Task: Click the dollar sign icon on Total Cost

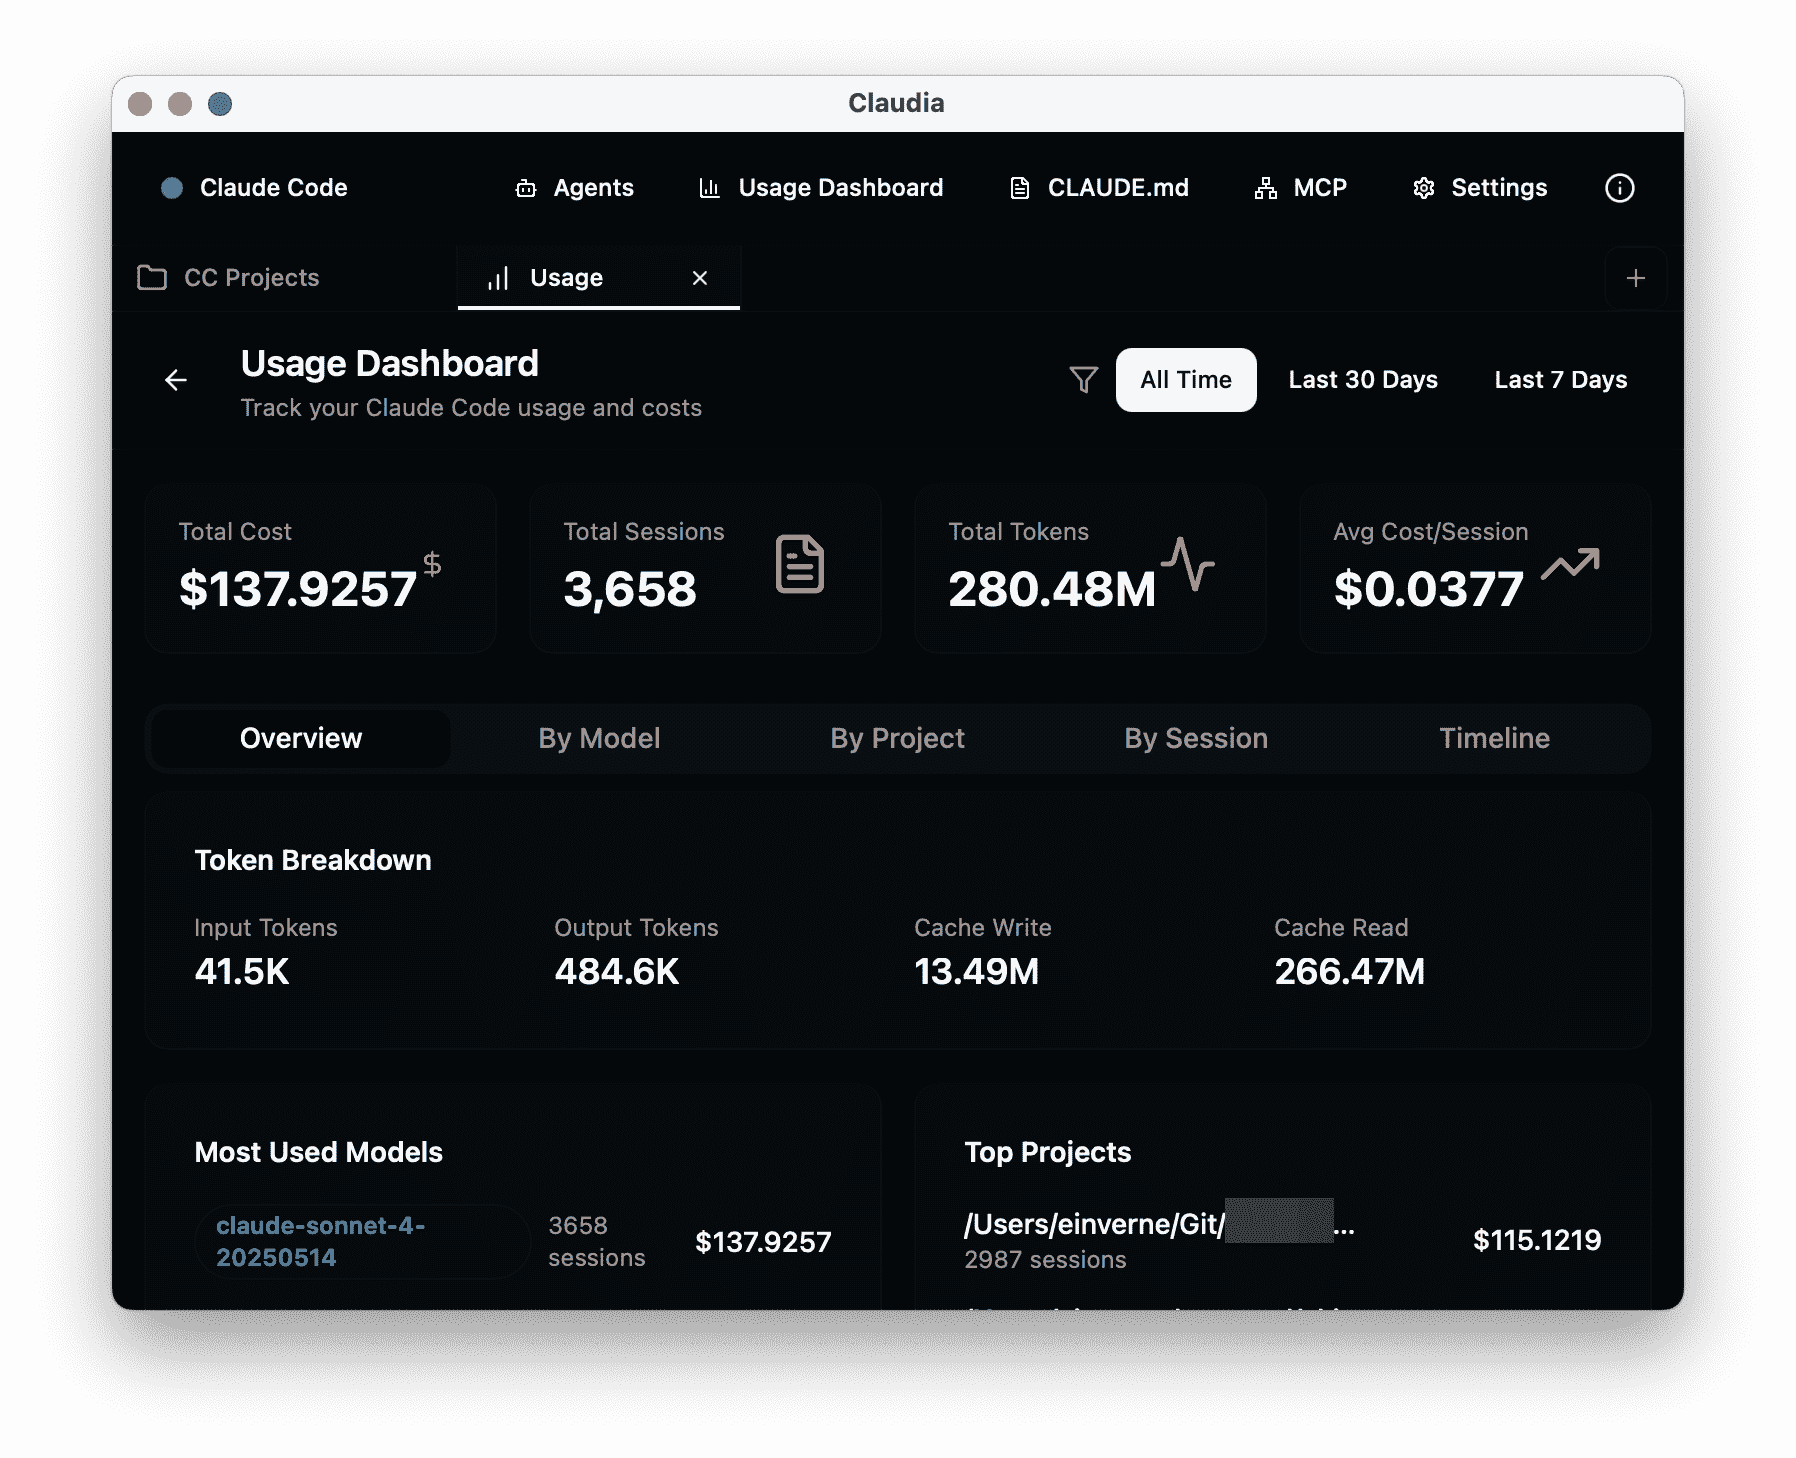Action: point(432,564)
